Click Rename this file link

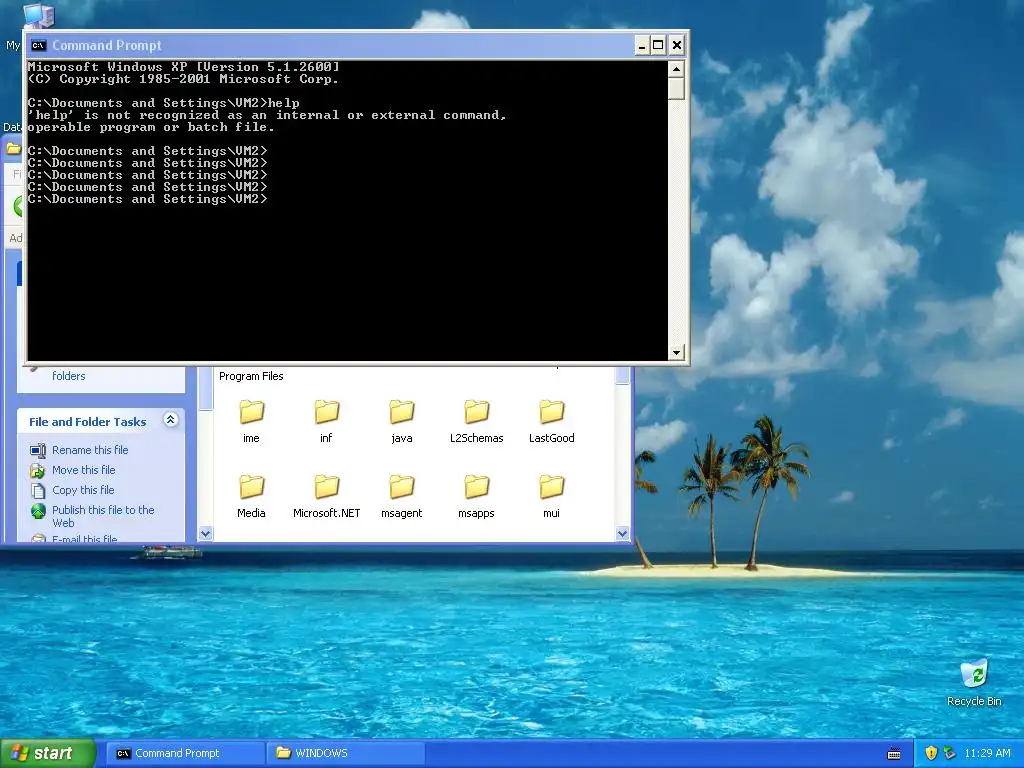pyautogui.click(x=90, y=450)
